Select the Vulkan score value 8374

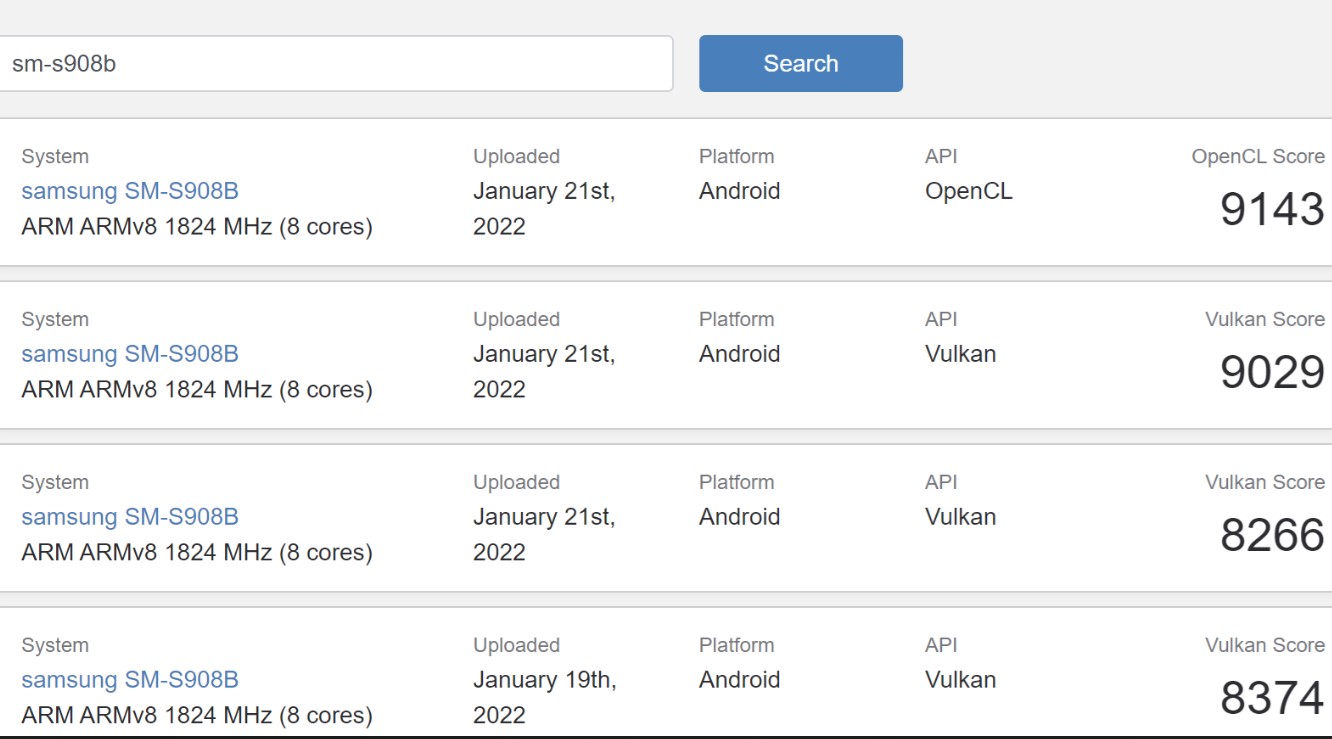(x=1271, y=698)
